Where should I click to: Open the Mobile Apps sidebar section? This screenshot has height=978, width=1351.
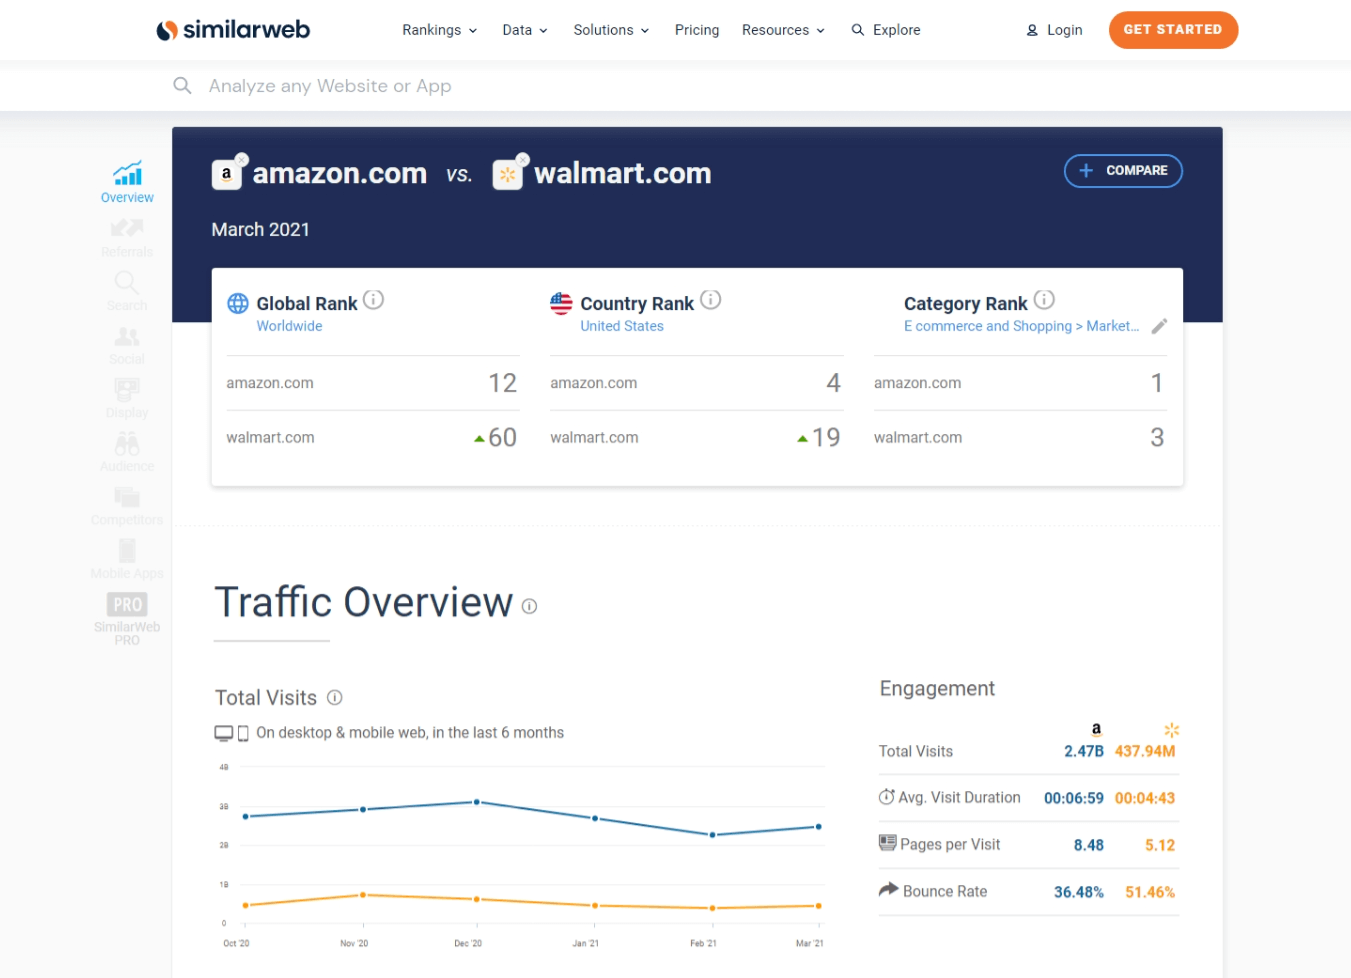[127, 560]
